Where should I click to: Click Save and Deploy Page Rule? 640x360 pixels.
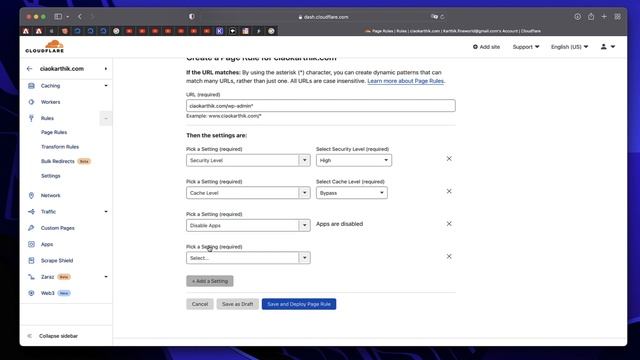click(x=299, y=304)
